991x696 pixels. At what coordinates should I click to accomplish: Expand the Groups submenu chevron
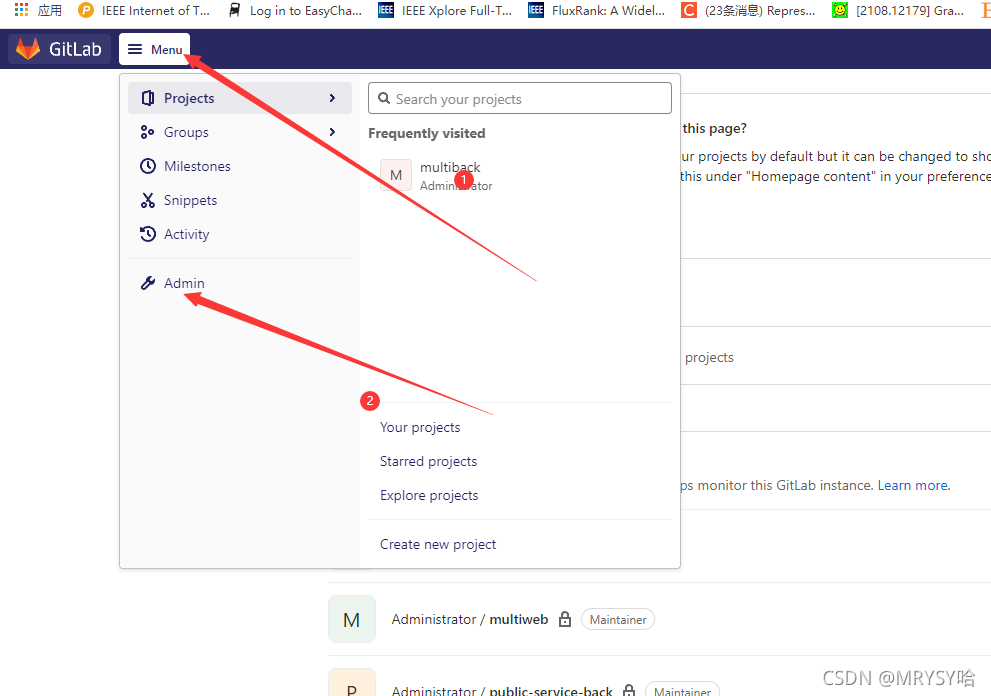332,132
